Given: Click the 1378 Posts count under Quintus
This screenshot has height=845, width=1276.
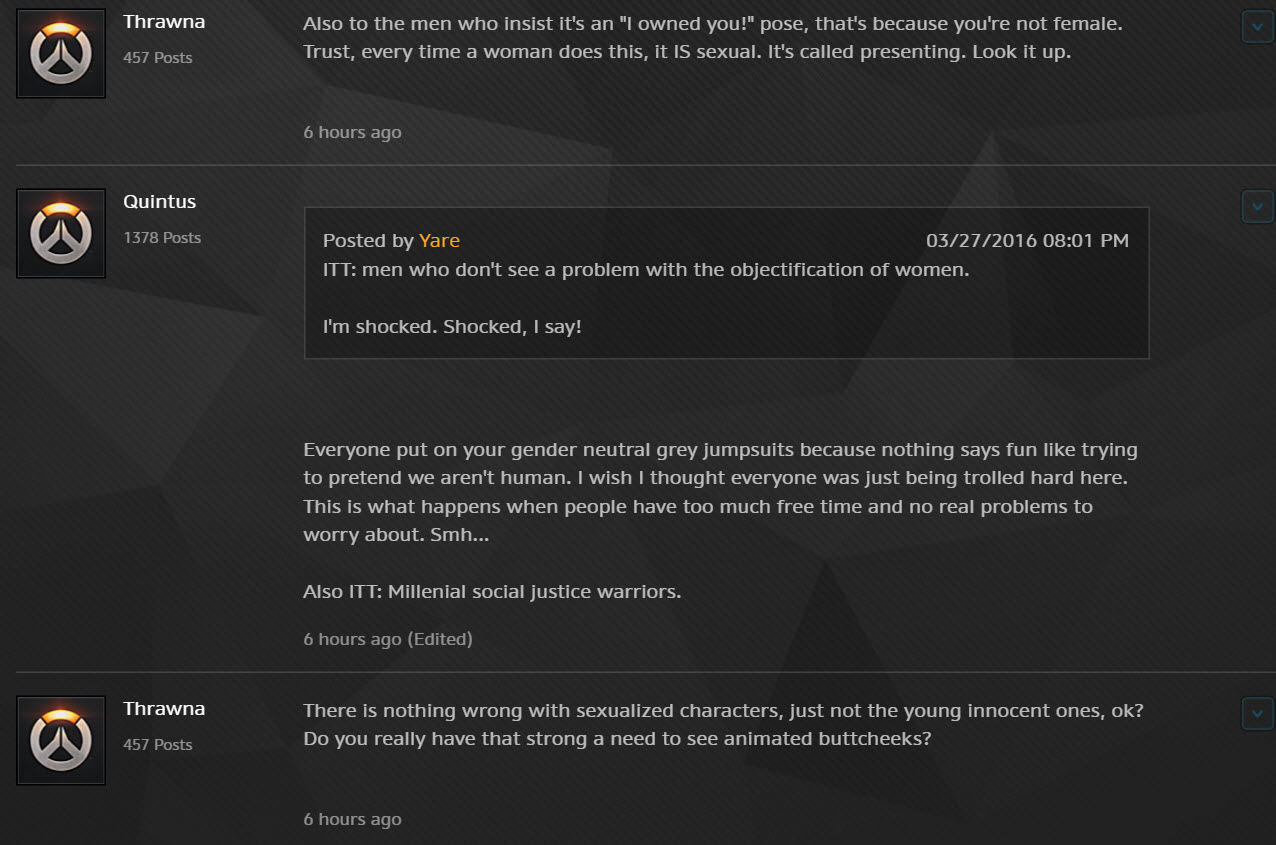Looking at the screenshot, I should point(162,237).
